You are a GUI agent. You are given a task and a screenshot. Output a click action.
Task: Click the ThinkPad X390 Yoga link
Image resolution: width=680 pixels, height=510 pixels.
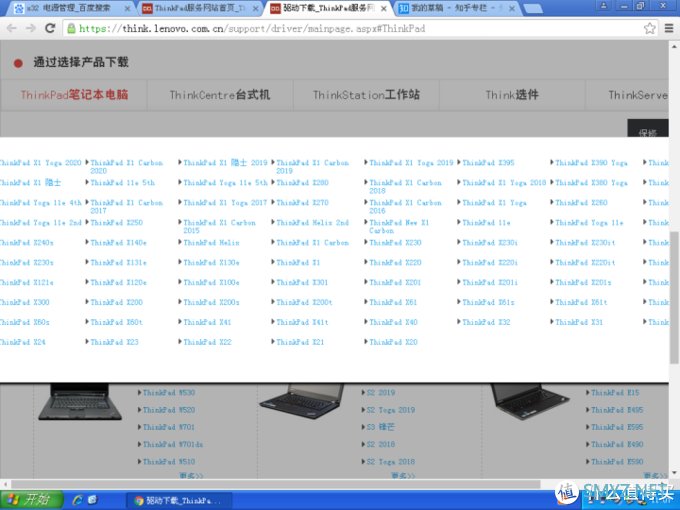click(x=591, y=163)
